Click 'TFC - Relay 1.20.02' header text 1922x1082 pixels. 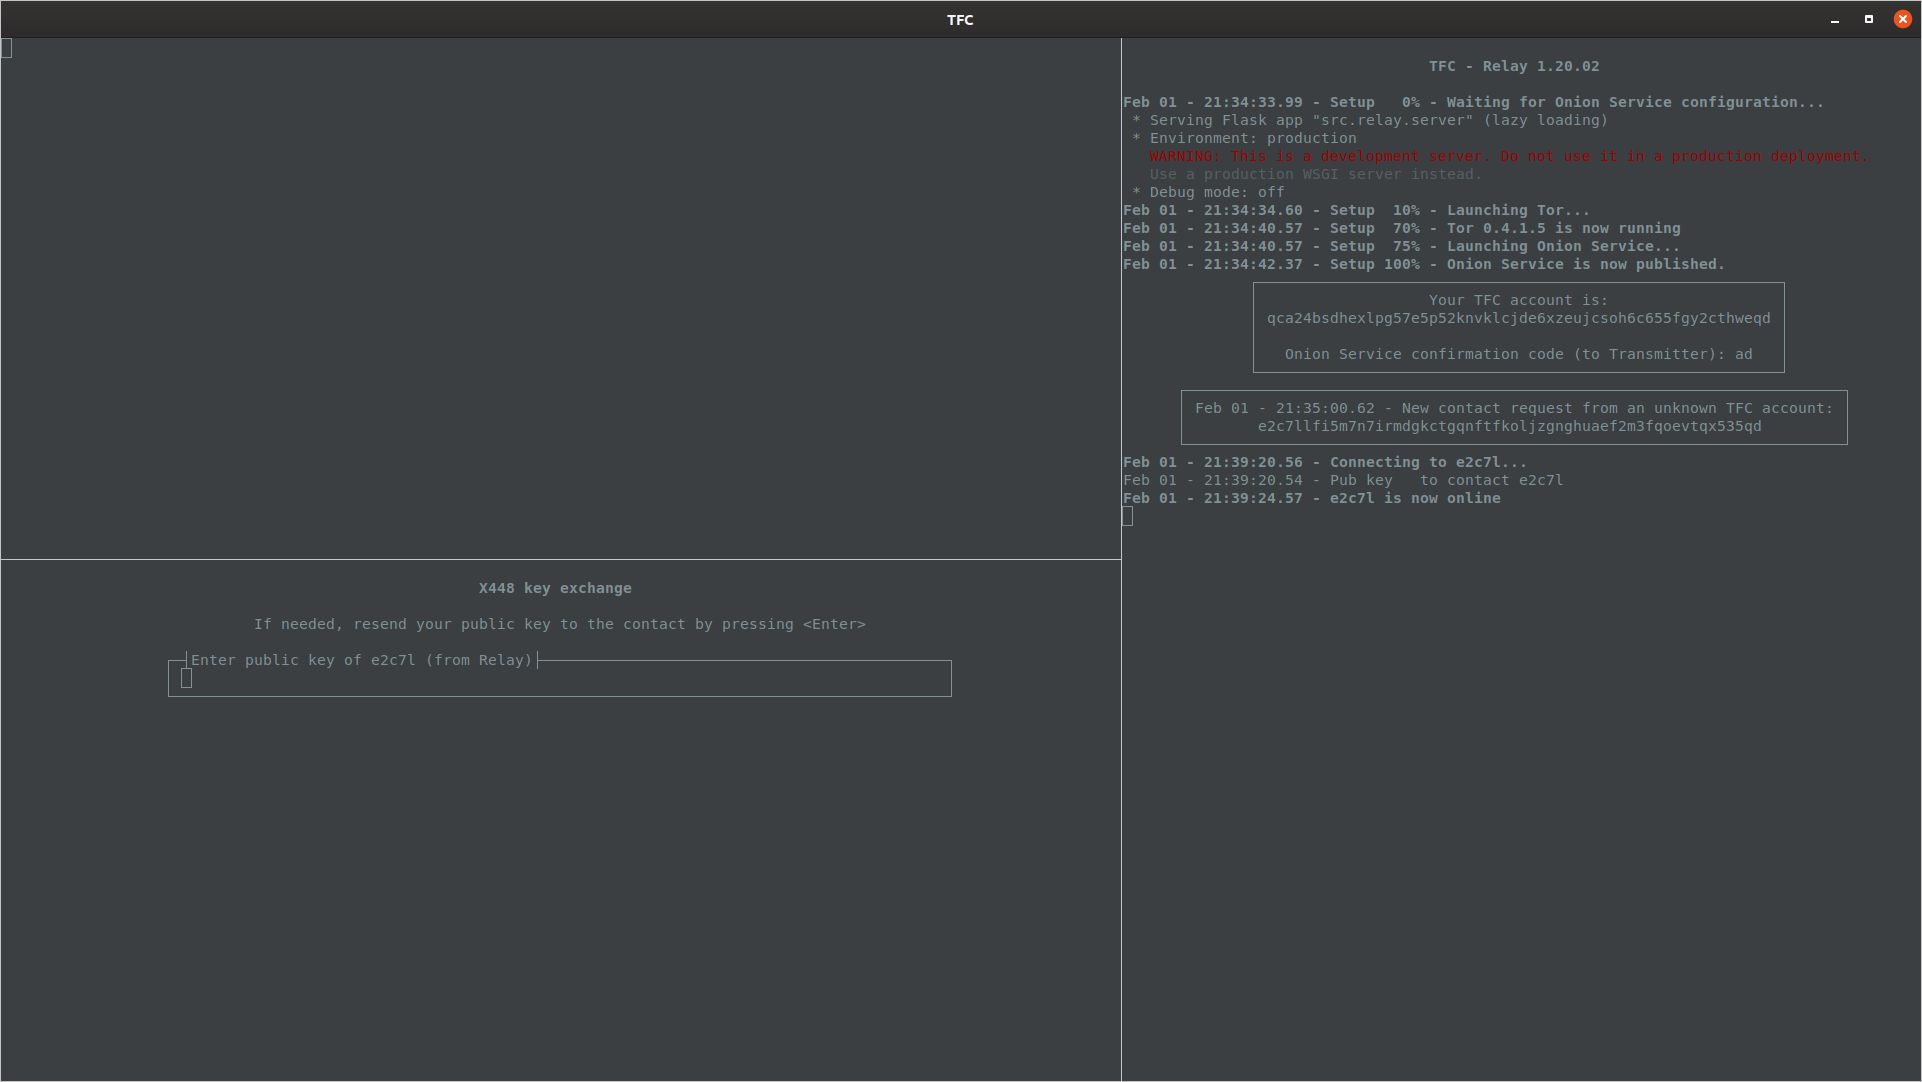click(1513, 66)
